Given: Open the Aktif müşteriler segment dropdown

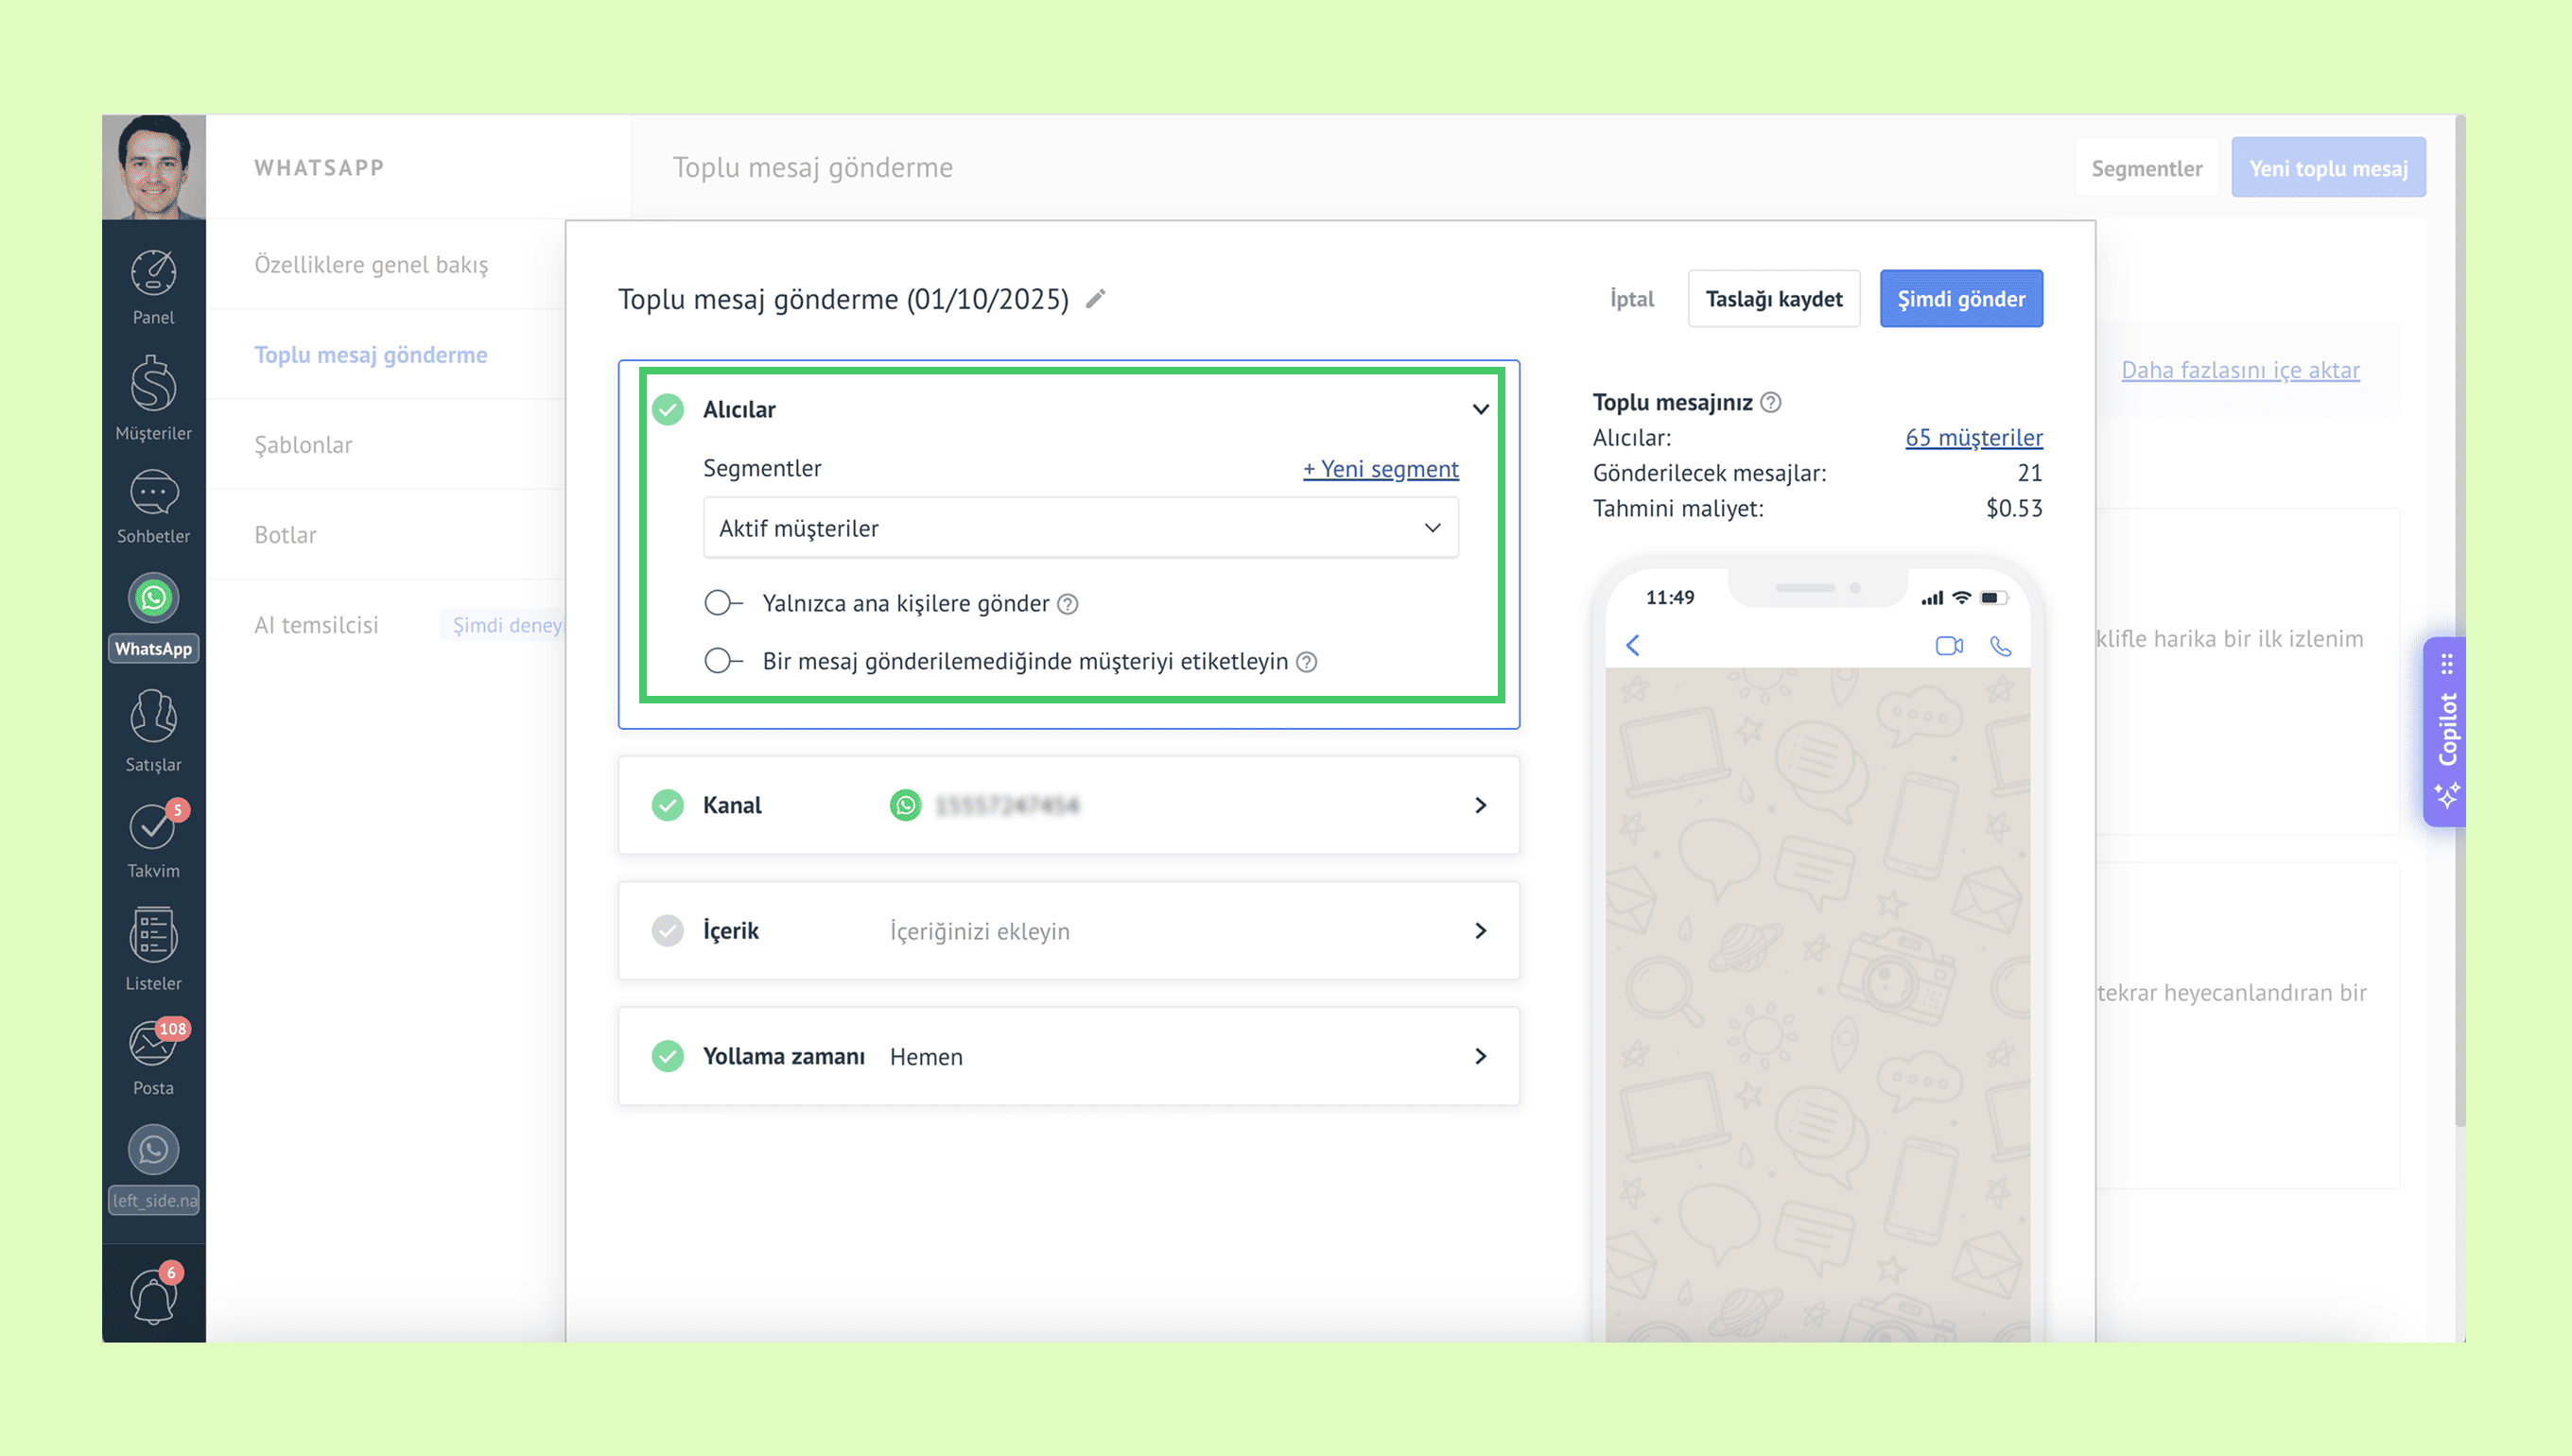Looking at the screenshot, I should pyautogui.click(x=1080, y=528).
